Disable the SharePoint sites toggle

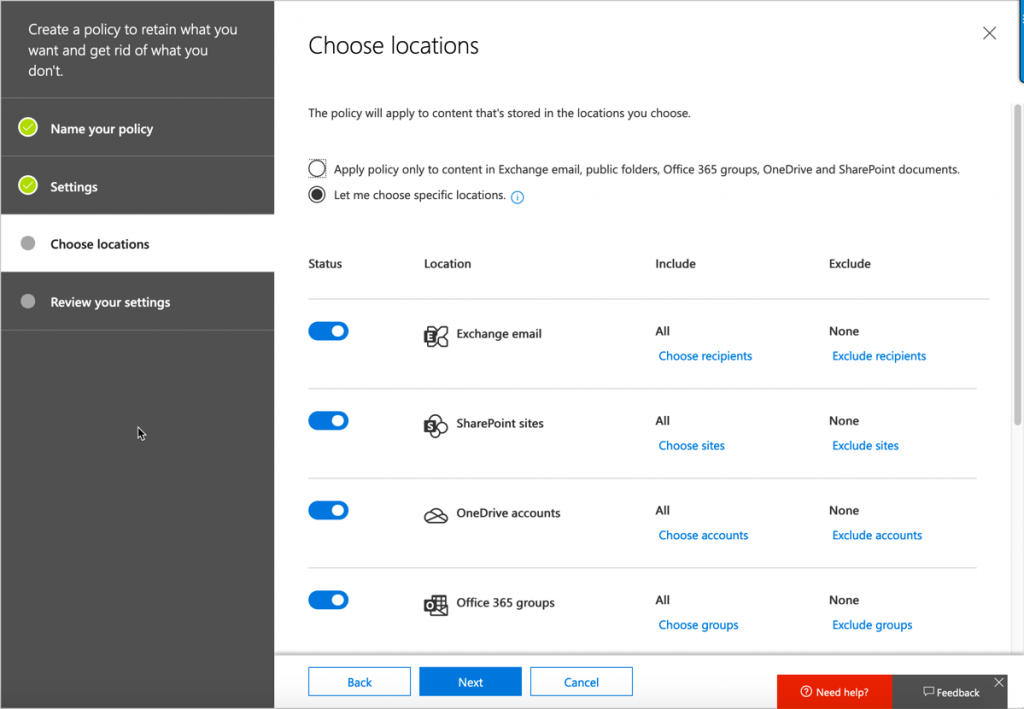[328, 421]
